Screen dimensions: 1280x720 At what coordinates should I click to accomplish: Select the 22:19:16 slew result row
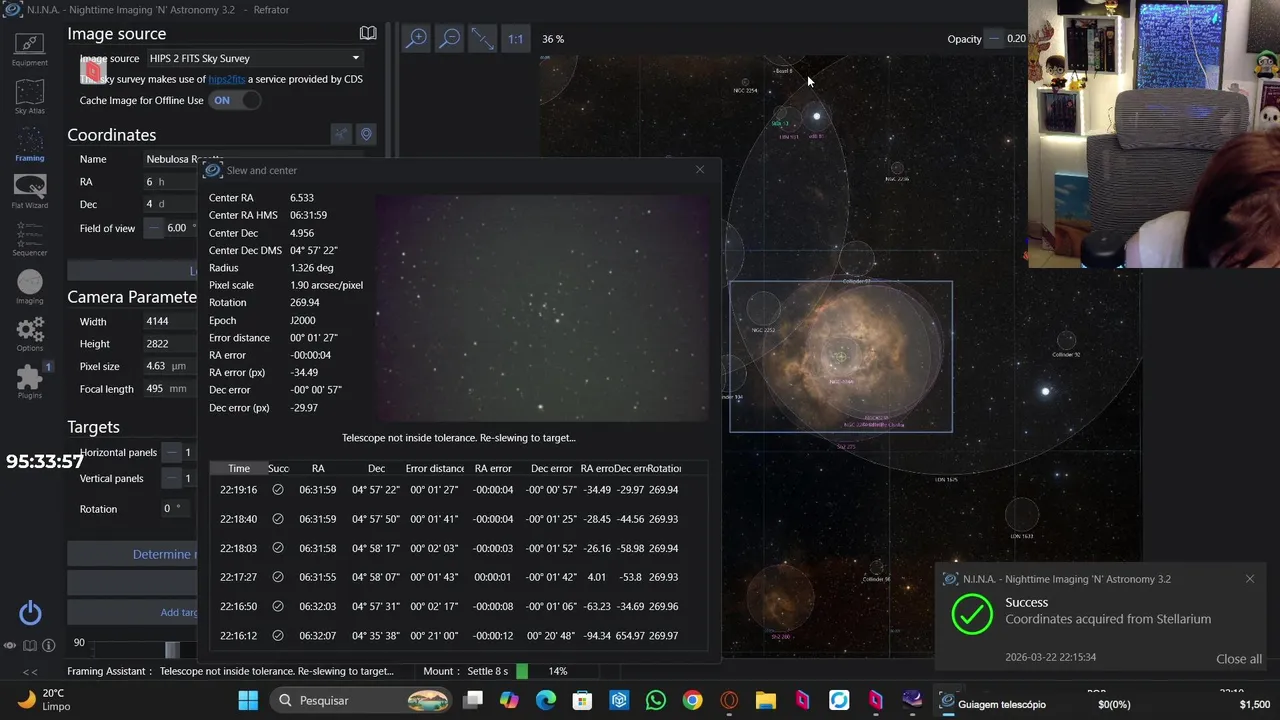[458, 490]
